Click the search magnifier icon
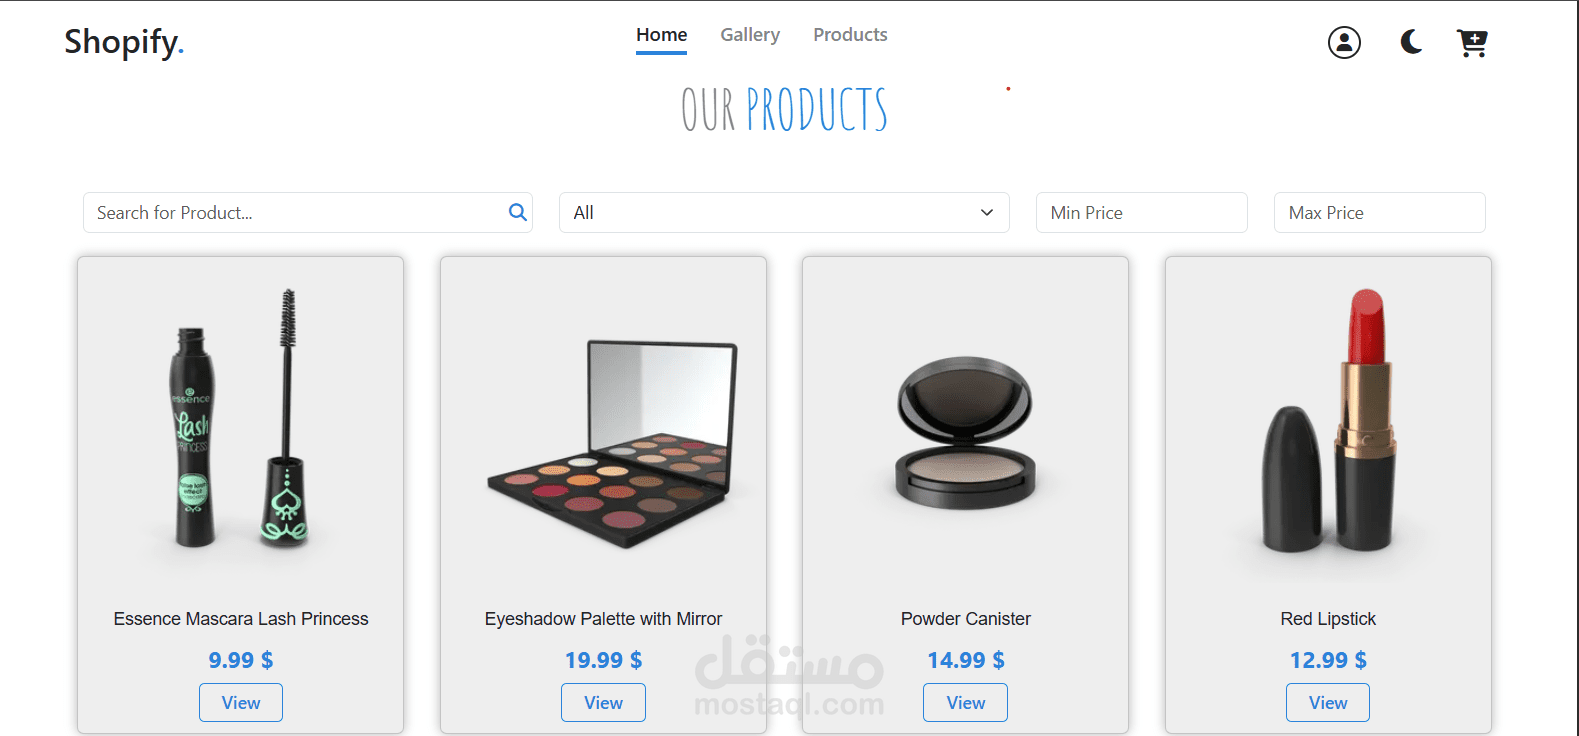Image resolution: width=1579 pixels, height=736 pixels. tap(517, 212)
